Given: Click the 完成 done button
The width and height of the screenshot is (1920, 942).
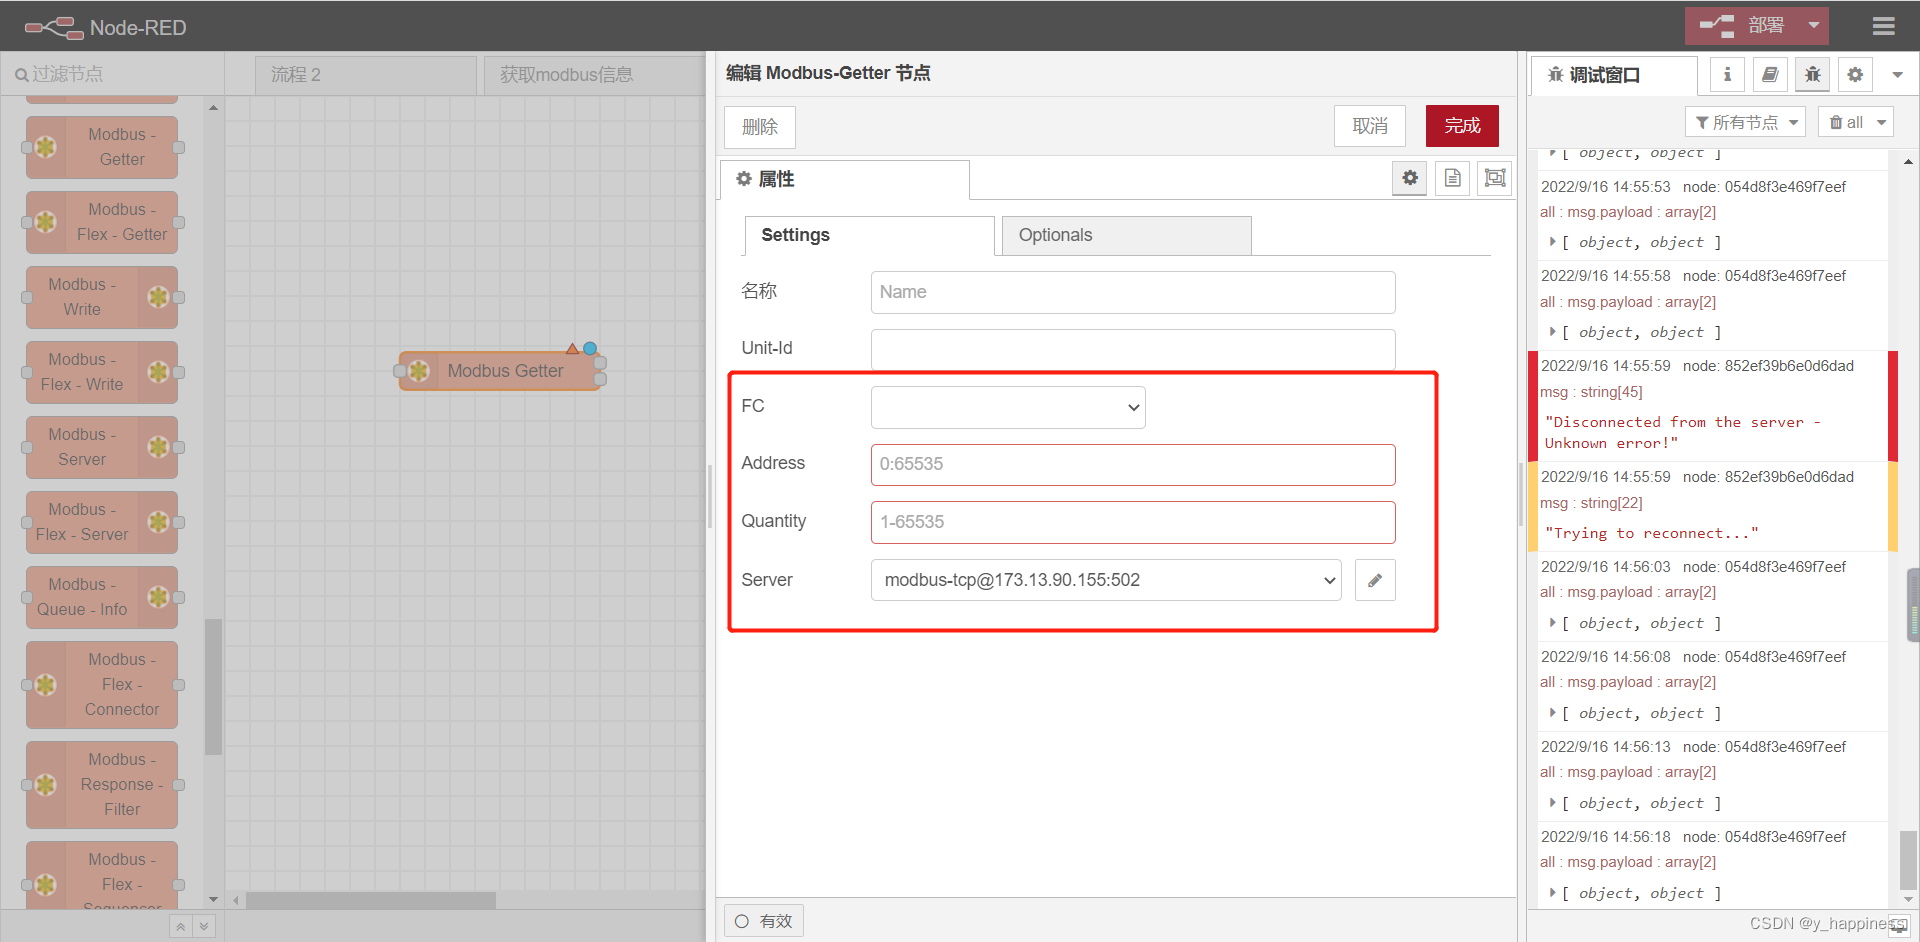Looking at the screenshot, I should coord(1462,126).
